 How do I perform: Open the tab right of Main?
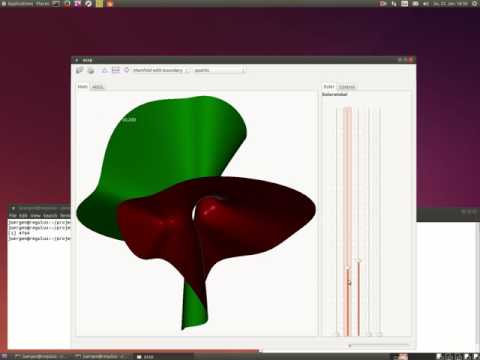[98, 87]
